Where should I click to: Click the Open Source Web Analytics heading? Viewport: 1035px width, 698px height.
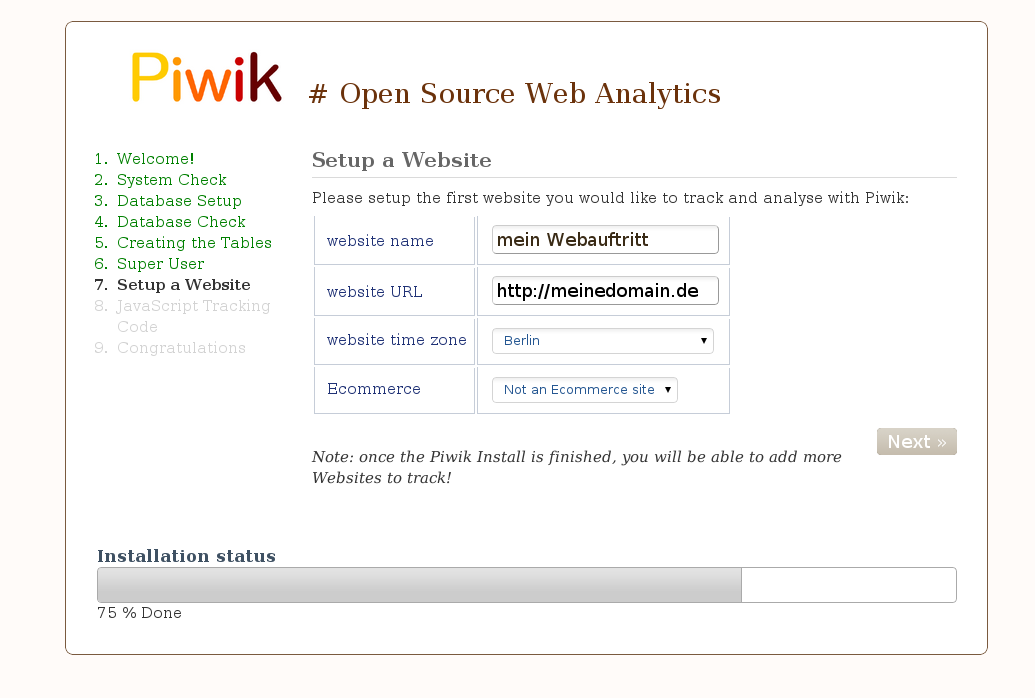pos(514,94)
